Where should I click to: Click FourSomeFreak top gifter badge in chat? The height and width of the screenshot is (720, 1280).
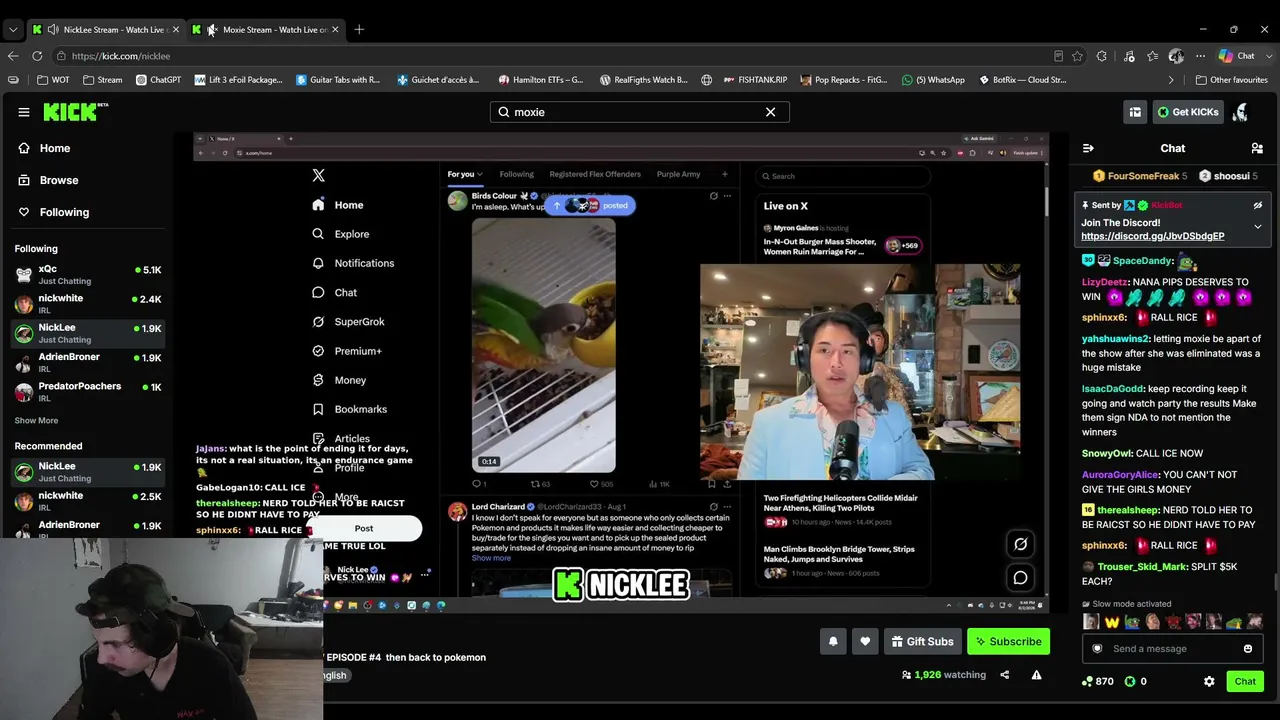click(x=1140, y=176)
